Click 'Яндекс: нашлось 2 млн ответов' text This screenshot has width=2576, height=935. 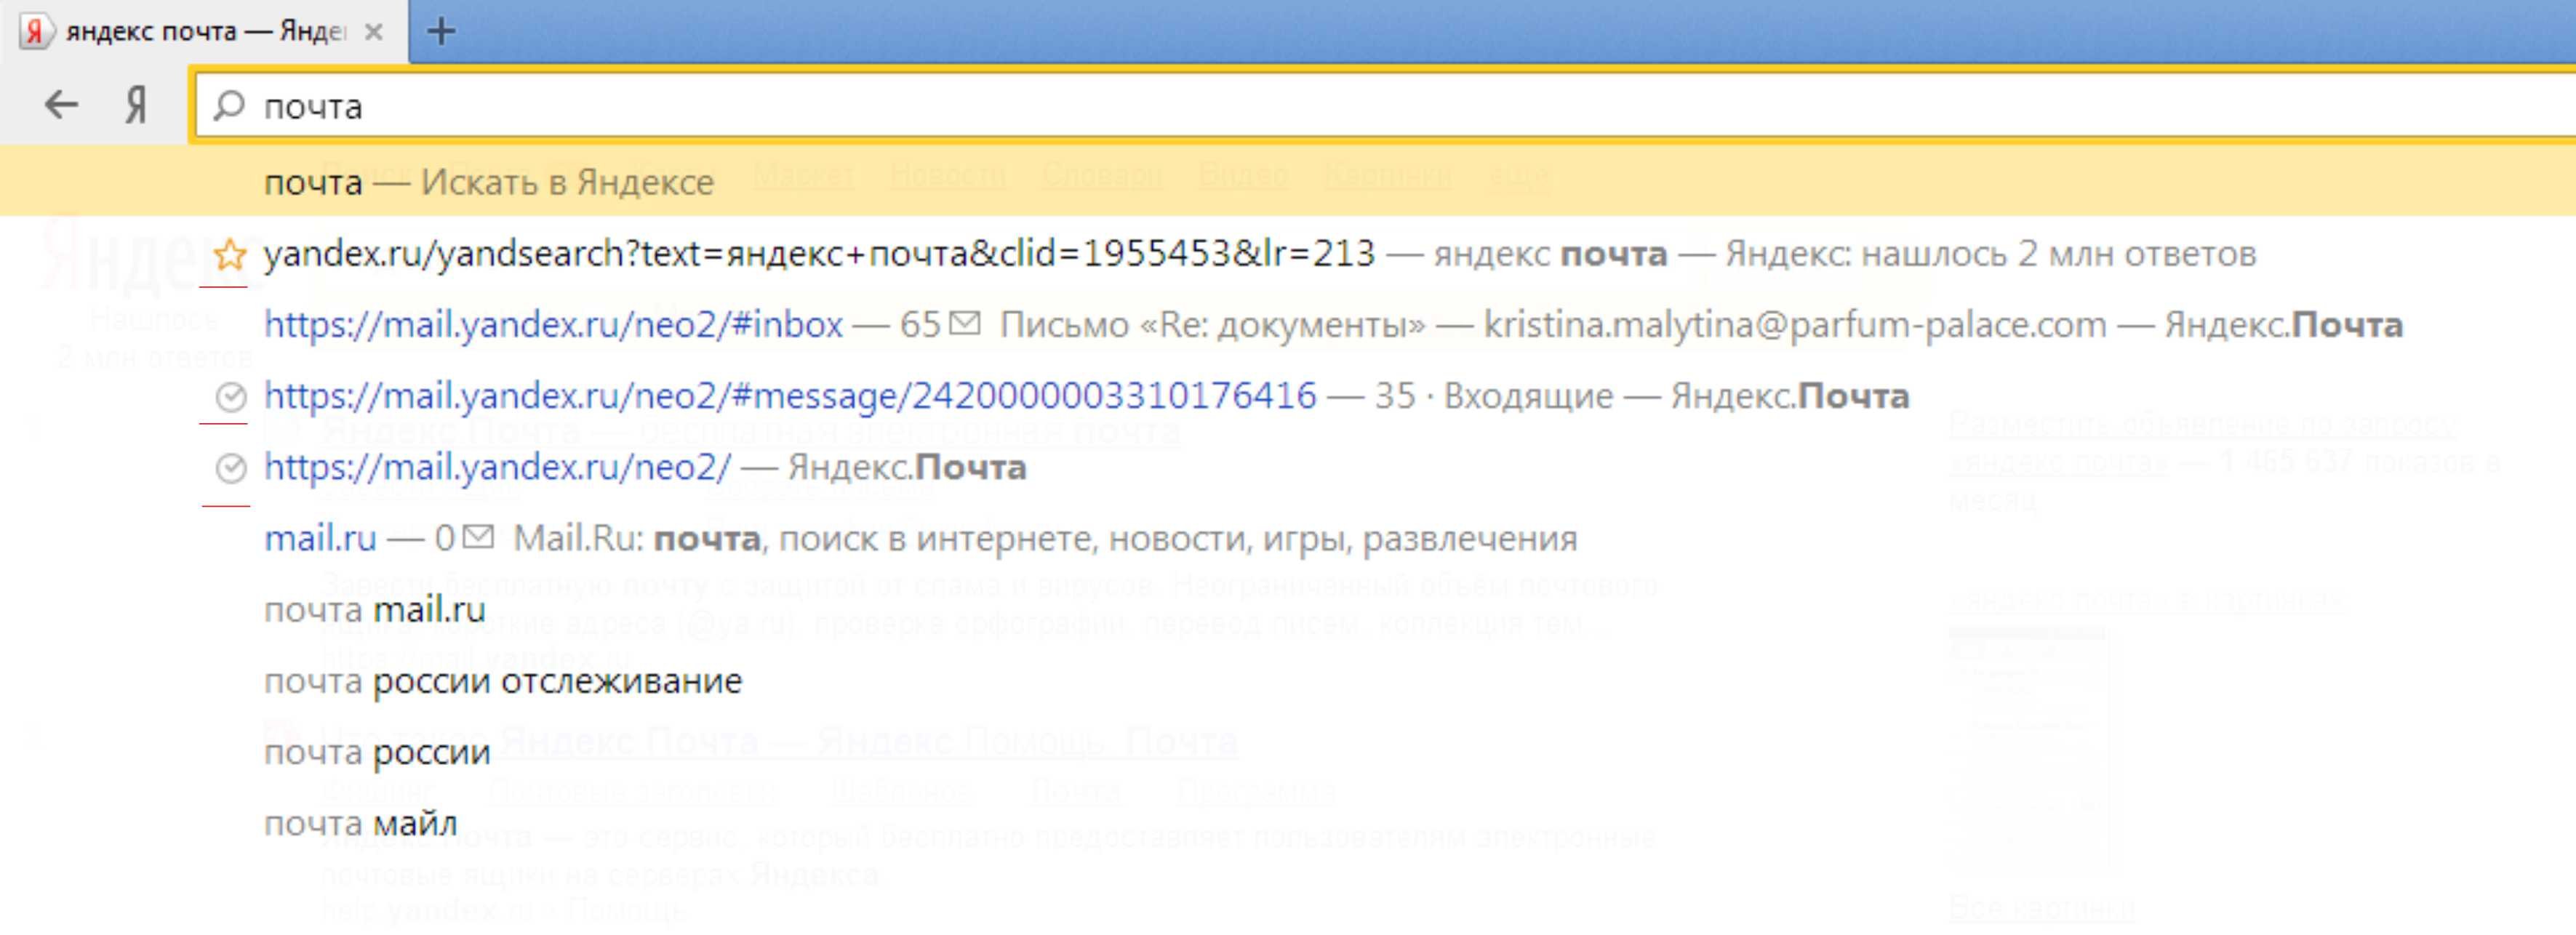(x=1990, y=254)
